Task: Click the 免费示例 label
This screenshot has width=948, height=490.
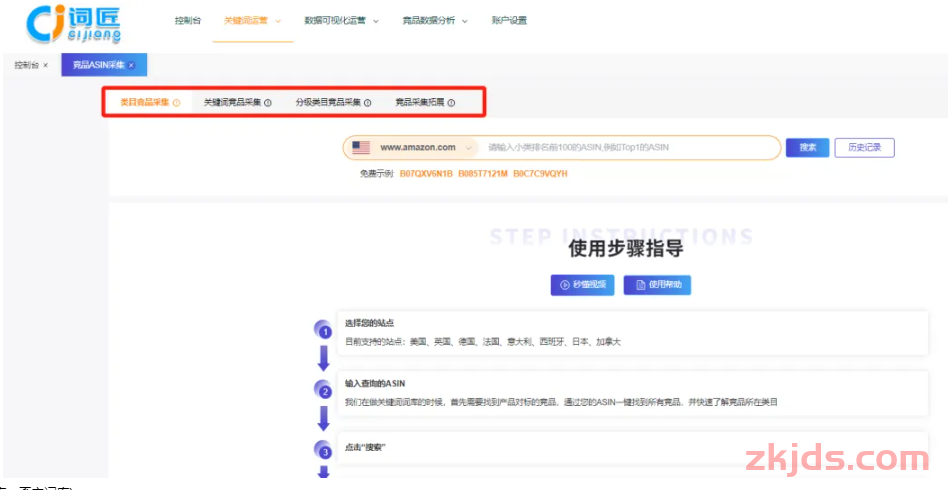Action: (378, 174)
